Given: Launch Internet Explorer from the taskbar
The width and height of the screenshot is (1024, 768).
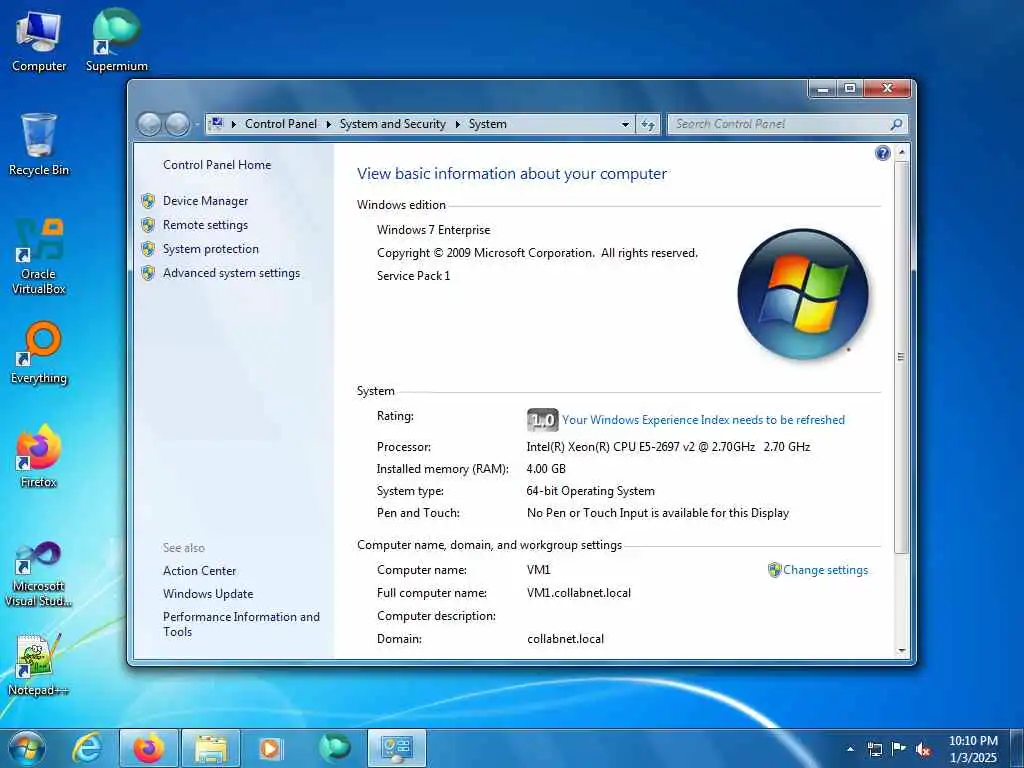Looking at the screenshot, I should (88, 748).
